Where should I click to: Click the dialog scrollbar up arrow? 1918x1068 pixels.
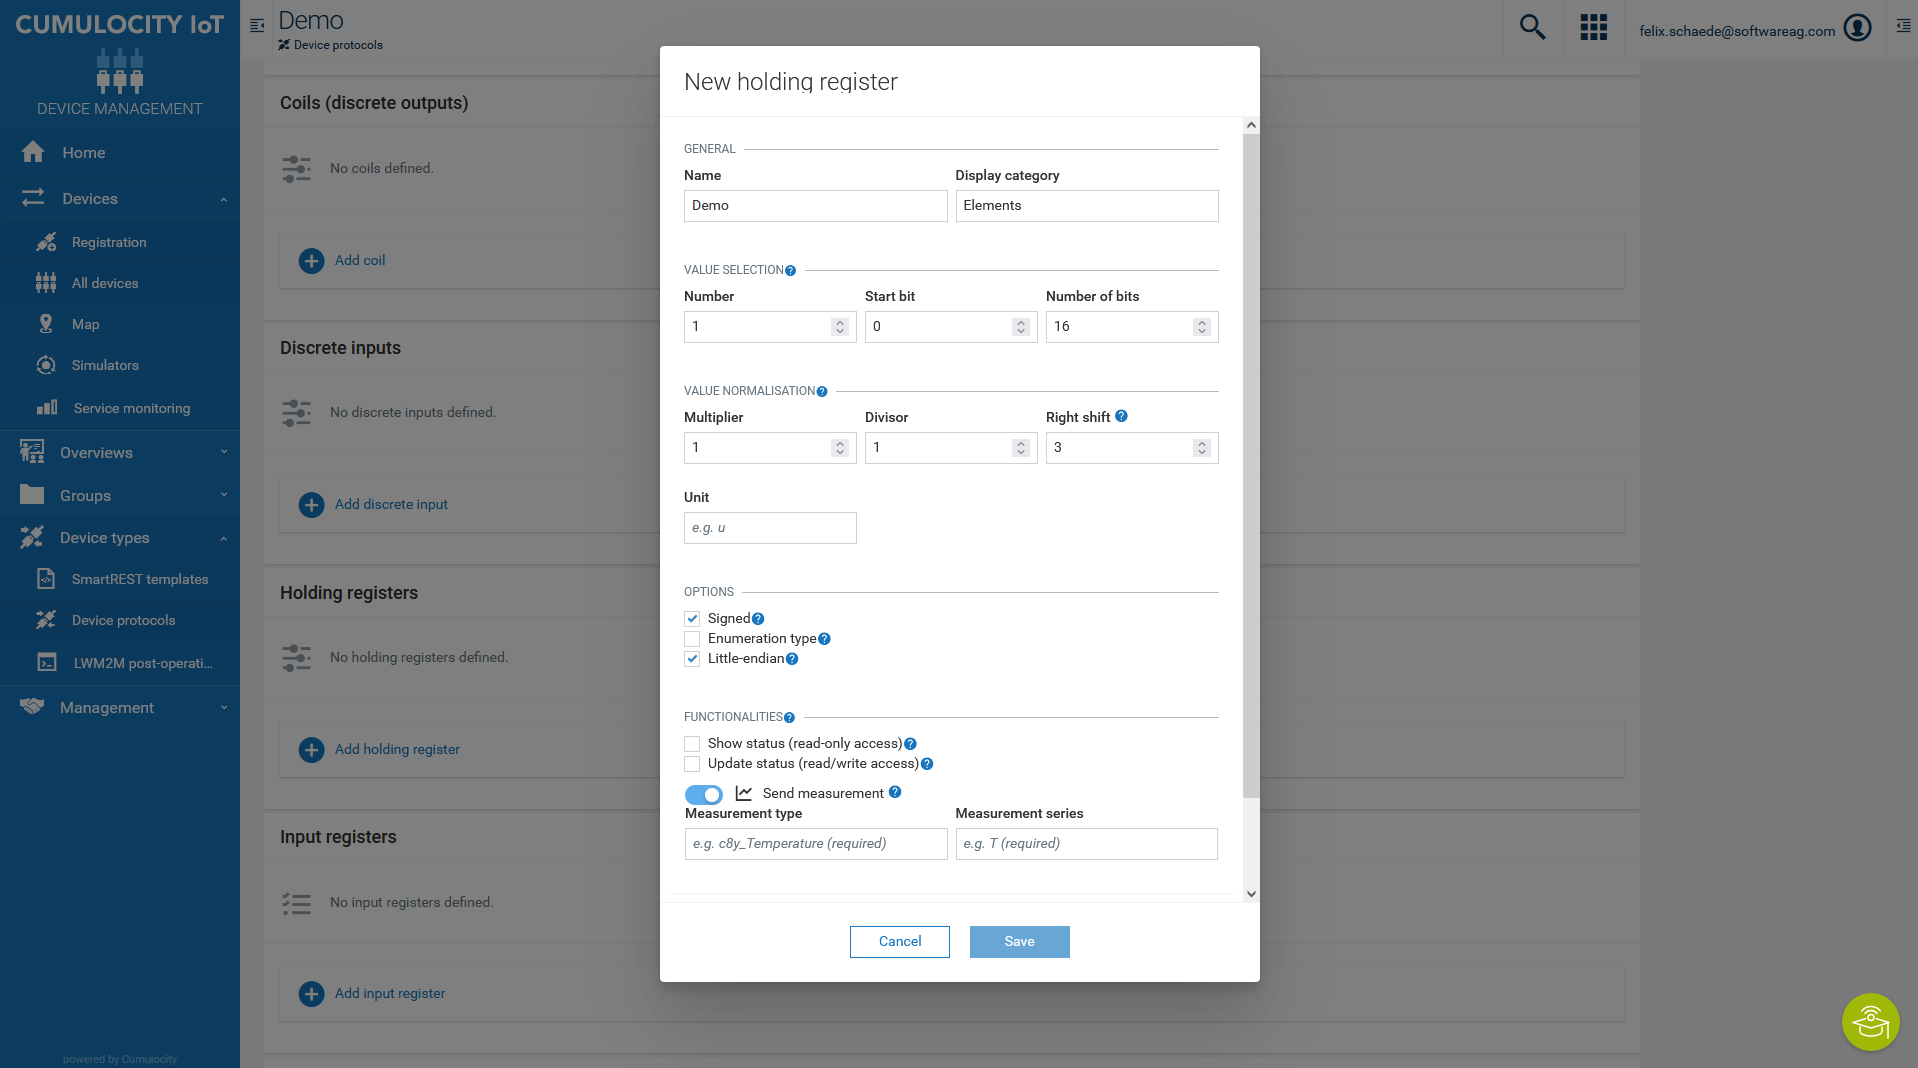[1251, 125]
